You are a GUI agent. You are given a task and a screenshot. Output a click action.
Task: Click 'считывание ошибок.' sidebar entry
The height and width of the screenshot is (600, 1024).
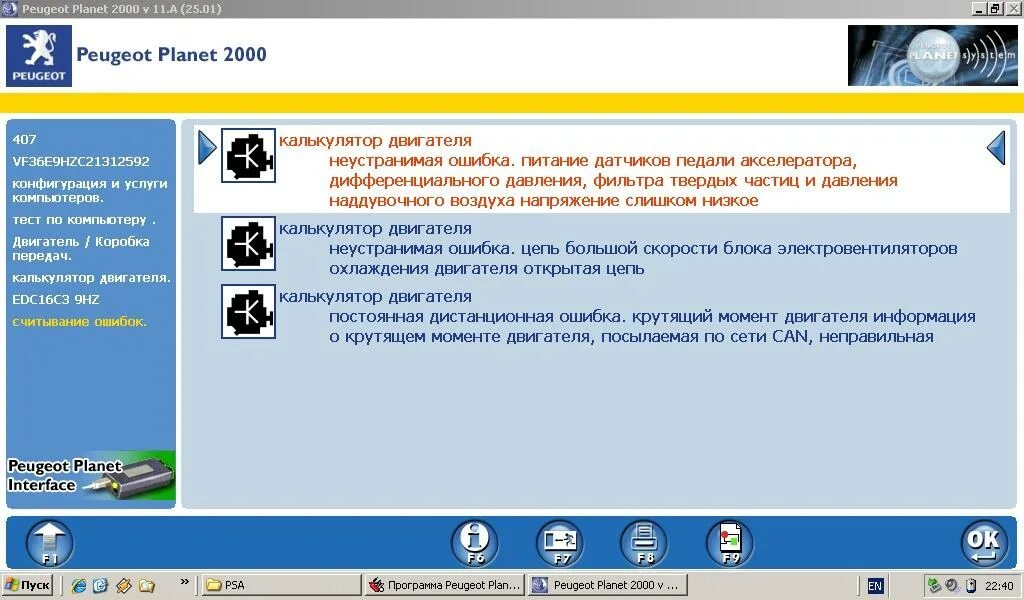(80, 322)
